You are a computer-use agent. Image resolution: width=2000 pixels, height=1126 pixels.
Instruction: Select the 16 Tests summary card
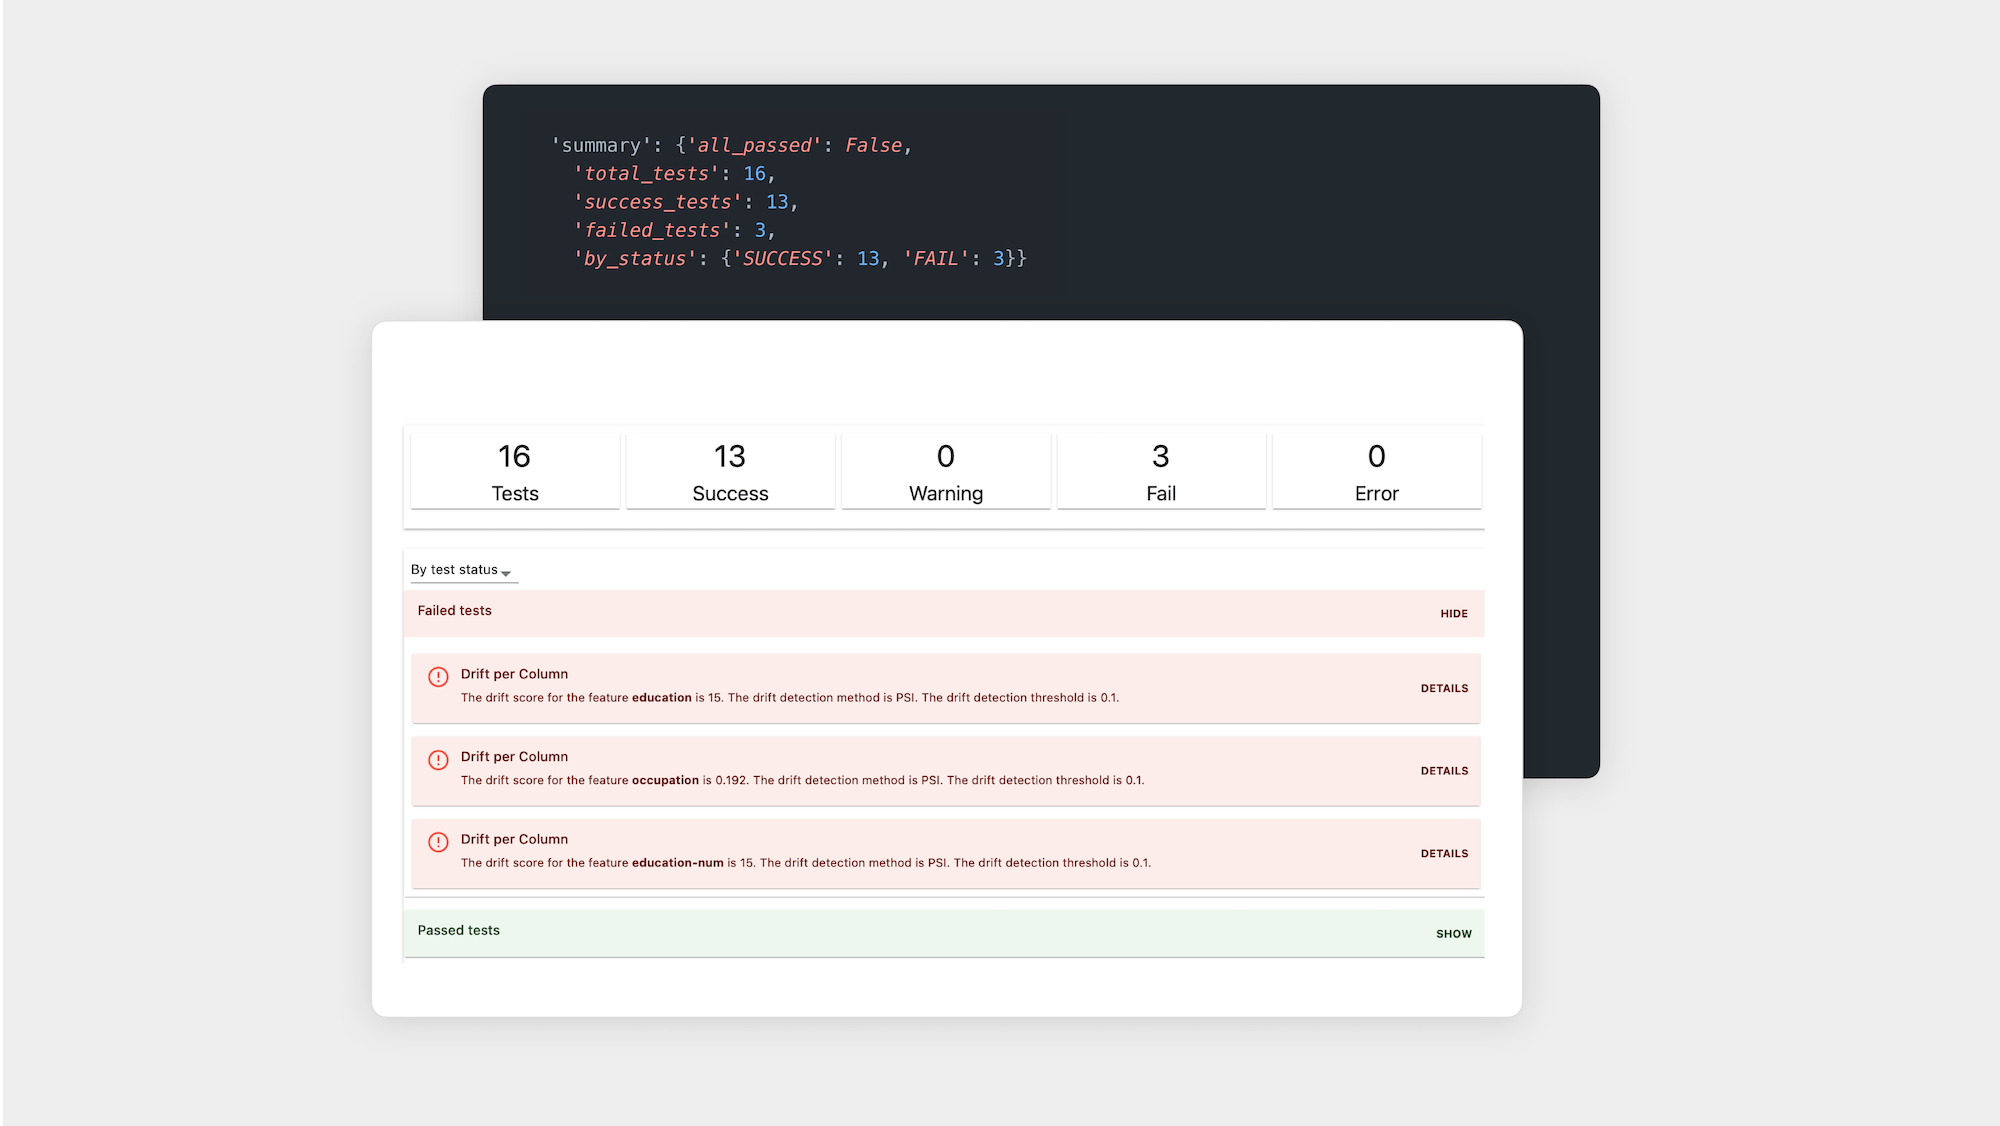click(x=515, y=472)
